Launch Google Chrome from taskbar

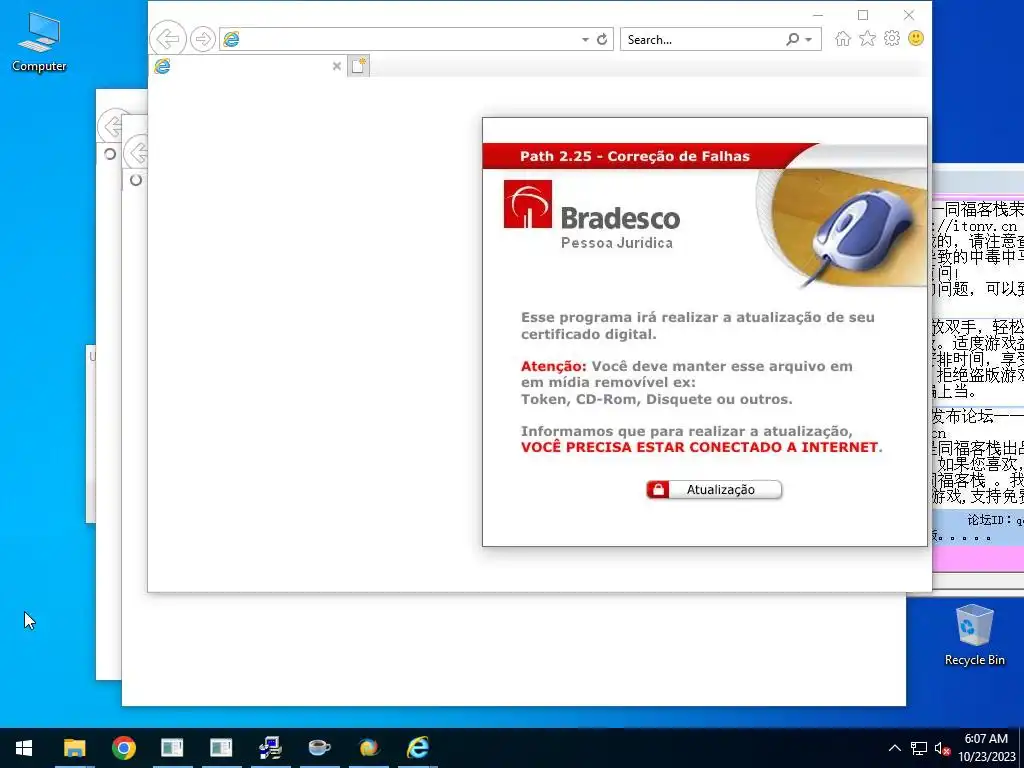pyautogui.click(x=123, y=748)
